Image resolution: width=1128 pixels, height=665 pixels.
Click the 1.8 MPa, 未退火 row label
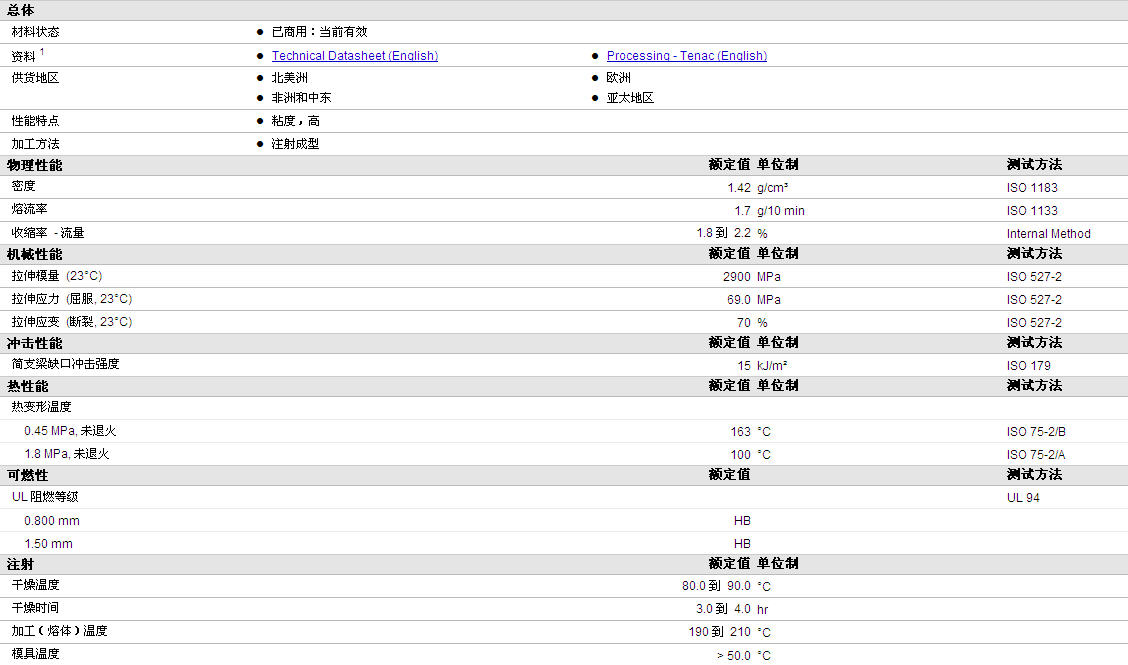67,454
